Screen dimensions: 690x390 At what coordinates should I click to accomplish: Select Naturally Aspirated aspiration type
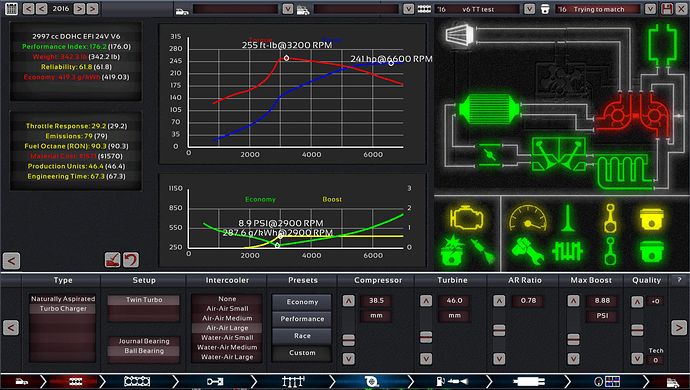[63, 298]
